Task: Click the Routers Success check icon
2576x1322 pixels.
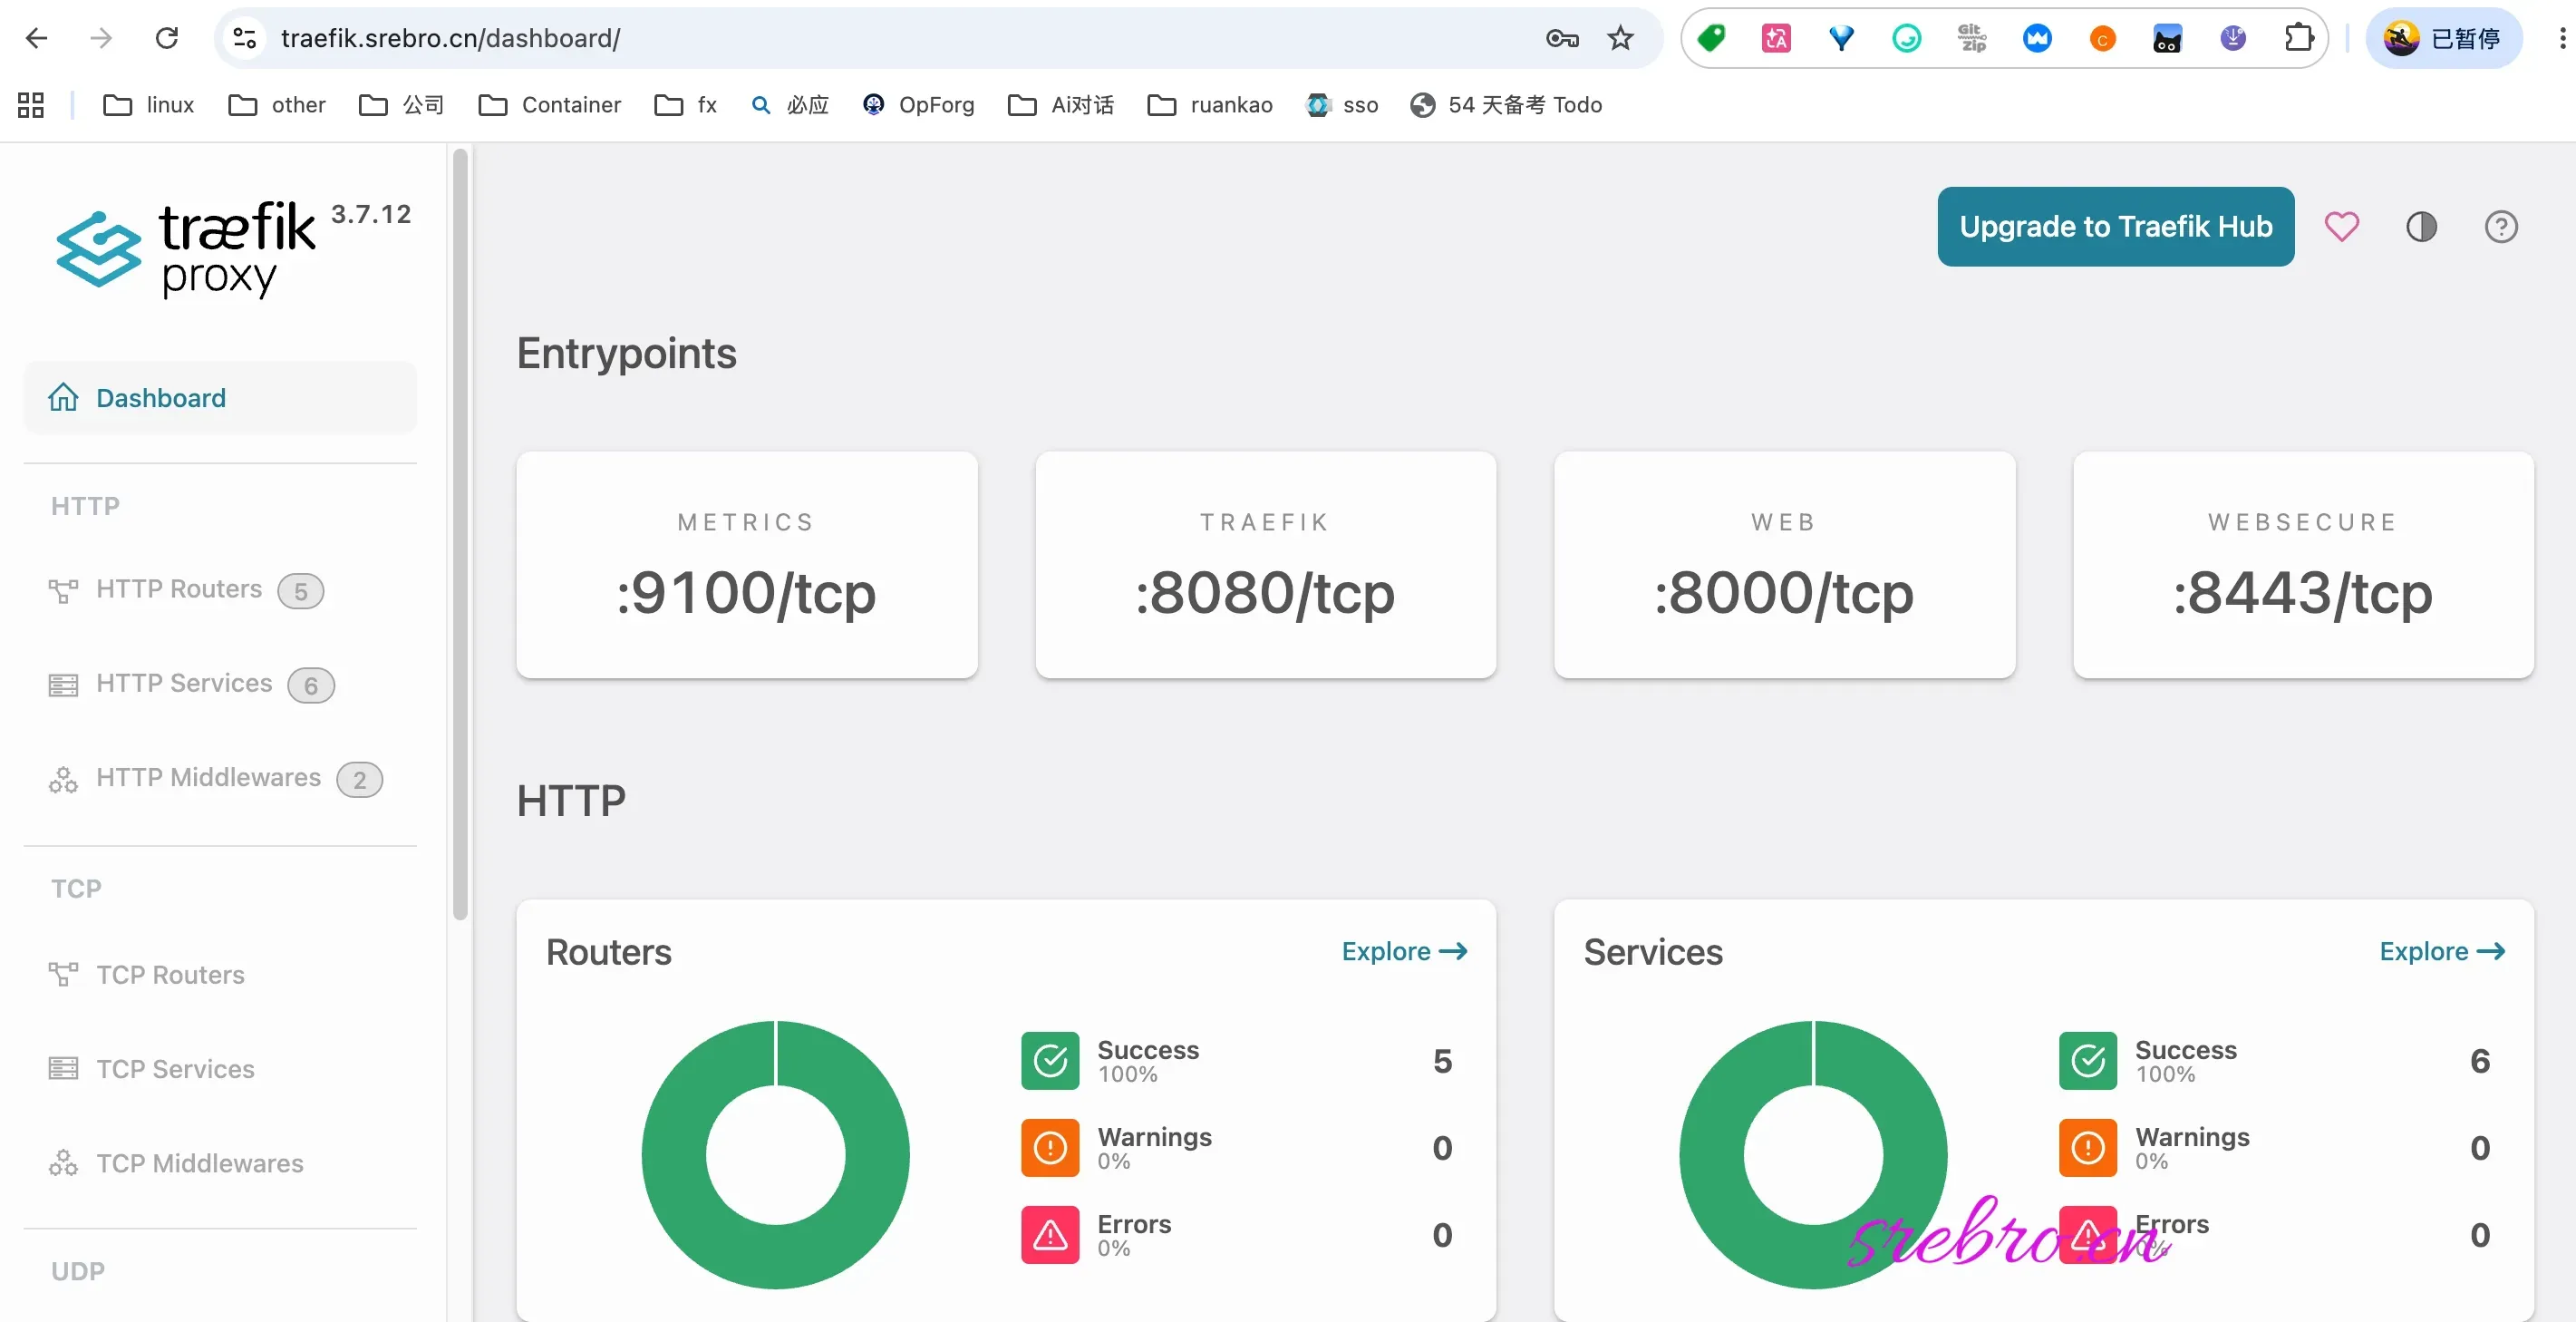Action: click(x=1050, y=1060)
